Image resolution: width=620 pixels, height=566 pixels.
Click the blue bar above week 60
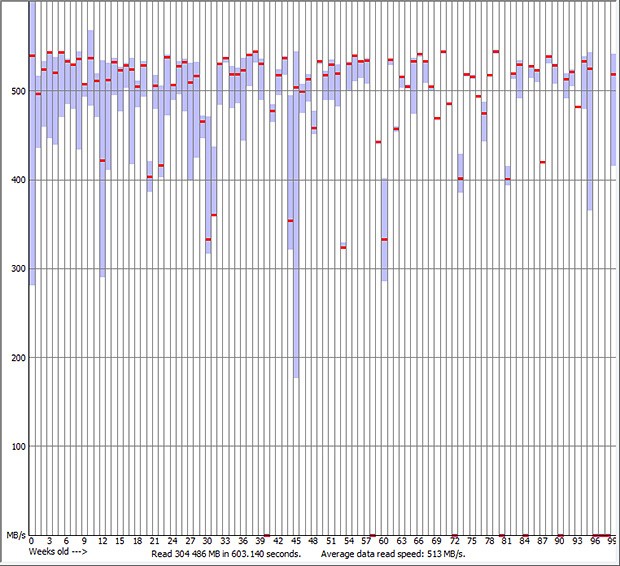[384, 230]
